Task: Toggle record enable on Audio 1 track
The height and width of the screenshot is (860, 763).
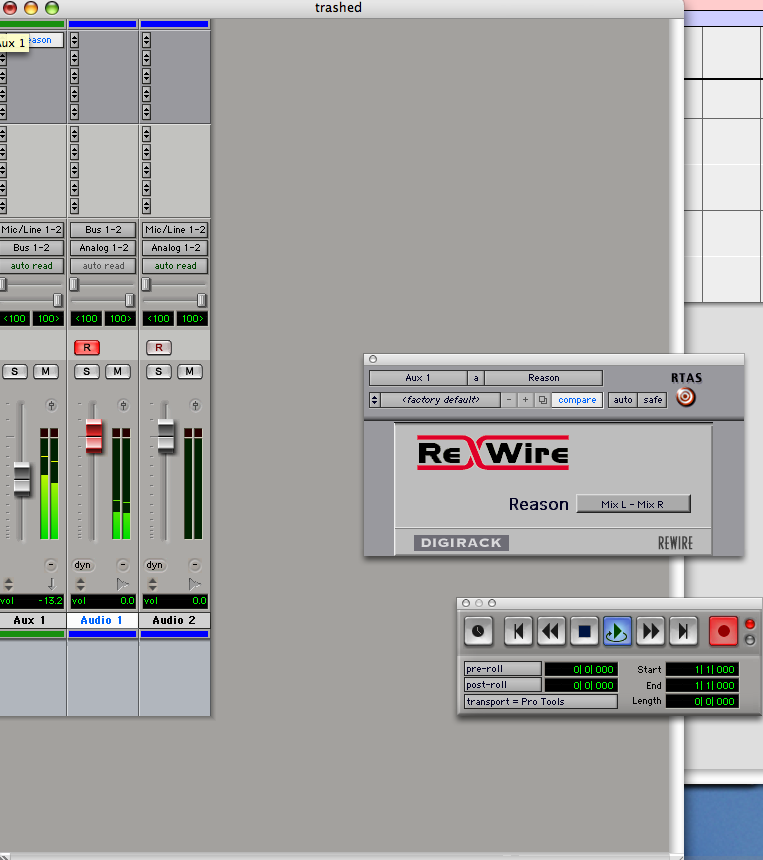Action: [x=87, y=347]
